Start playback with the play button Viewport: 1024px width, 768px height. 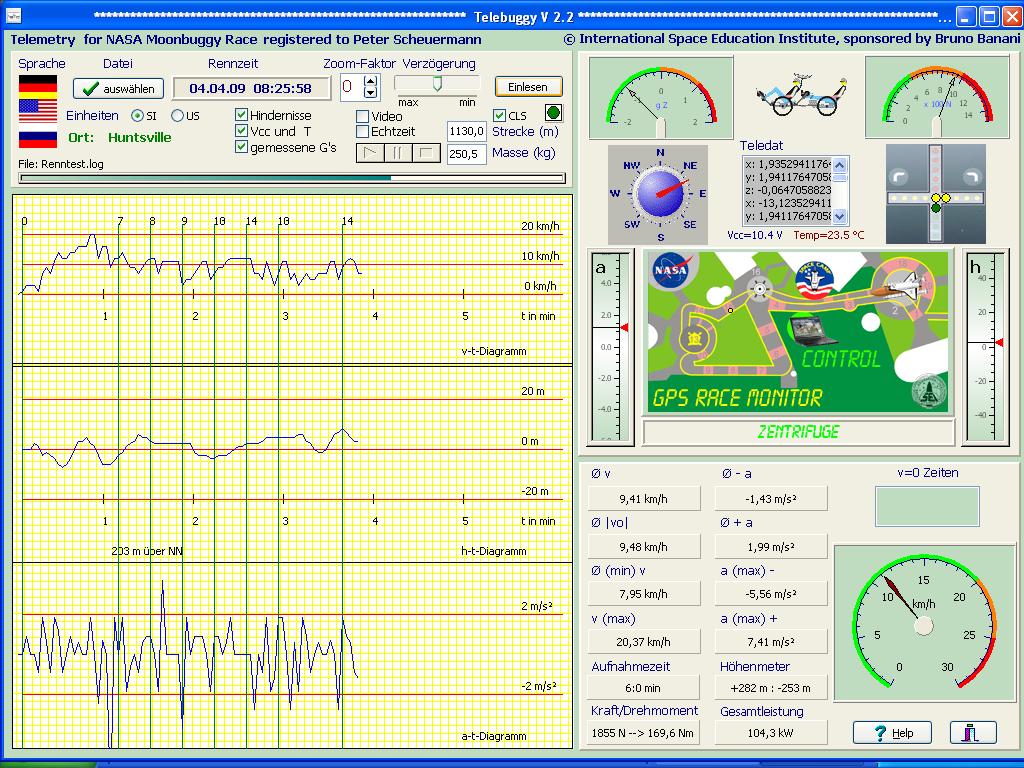pos(370,153)
